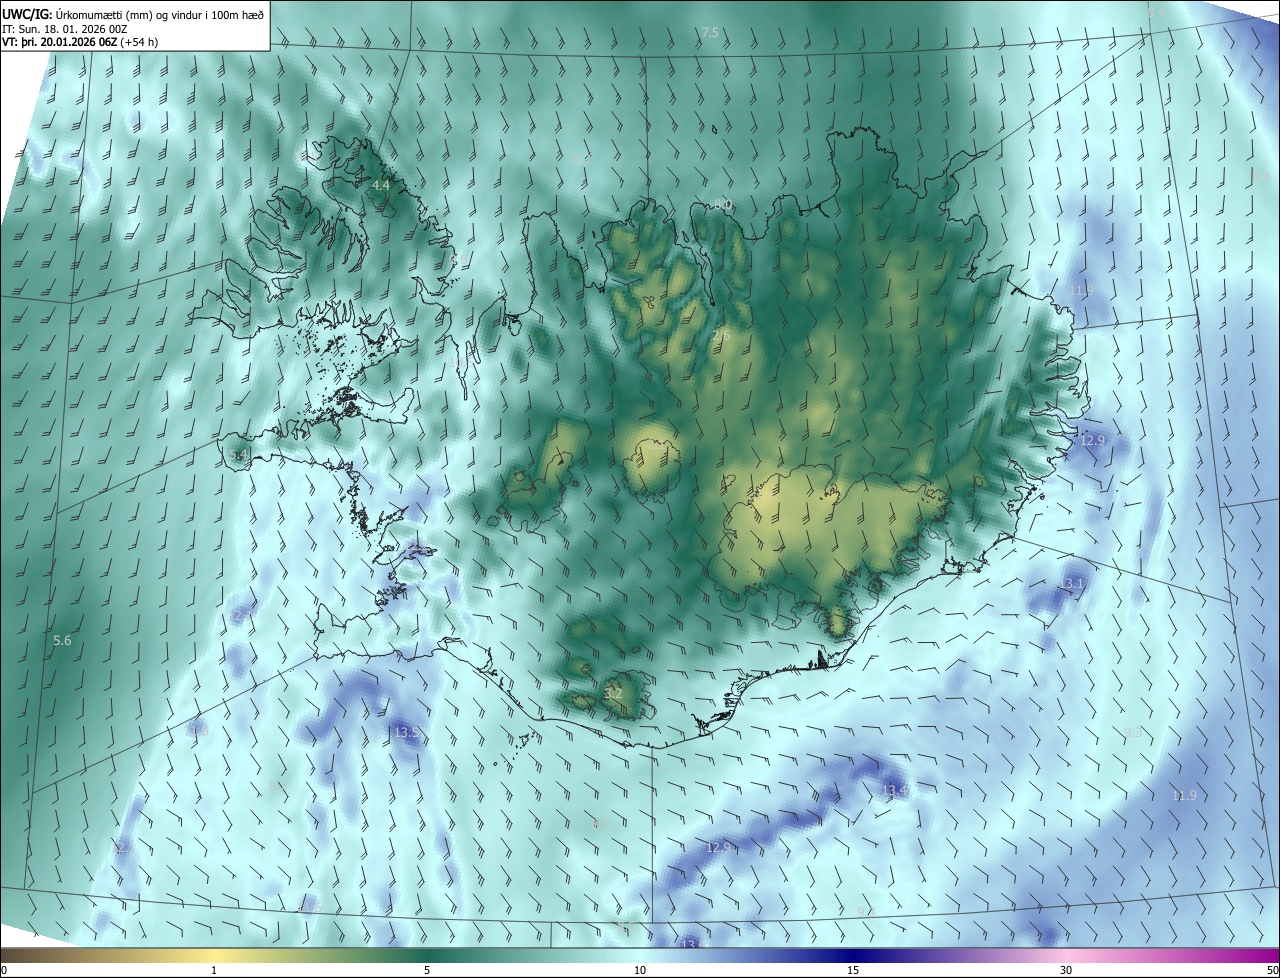The width and height of the screenshot is (1280, 978).
Task: Click the 13.1 value label off the southeast coast
Action: point(1071,583)
